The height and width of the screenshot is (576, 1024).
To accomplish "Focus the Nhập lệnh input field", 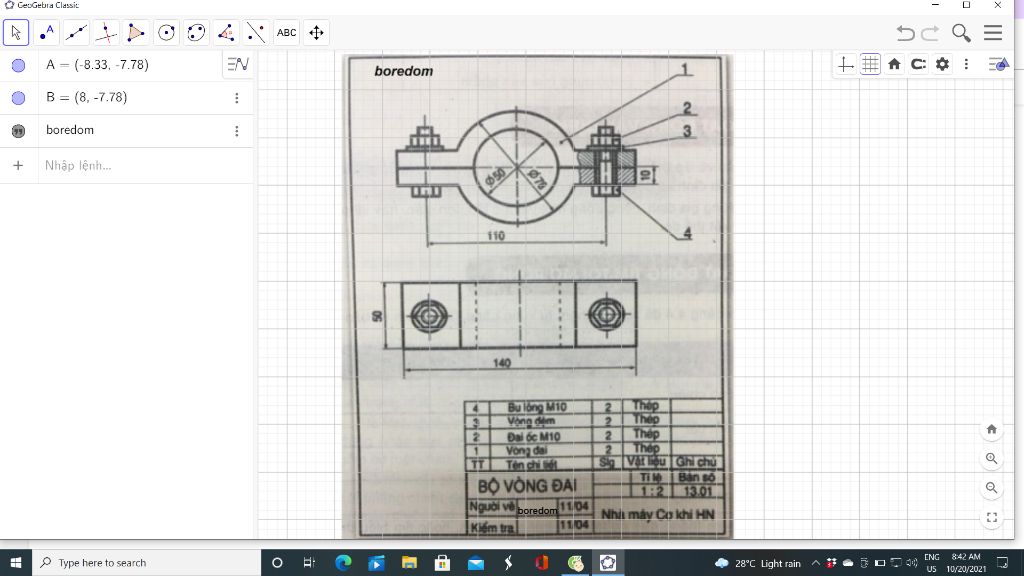I will 145,166.
